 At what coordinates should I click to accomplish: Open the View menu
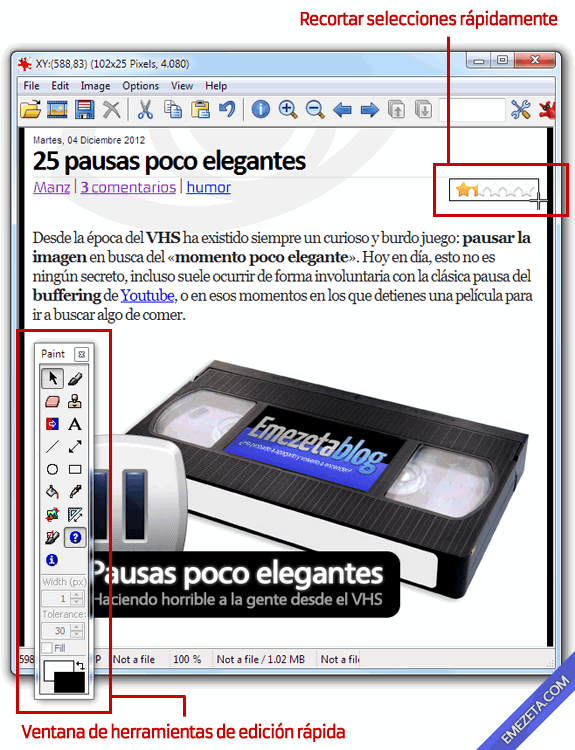[182, 86]
